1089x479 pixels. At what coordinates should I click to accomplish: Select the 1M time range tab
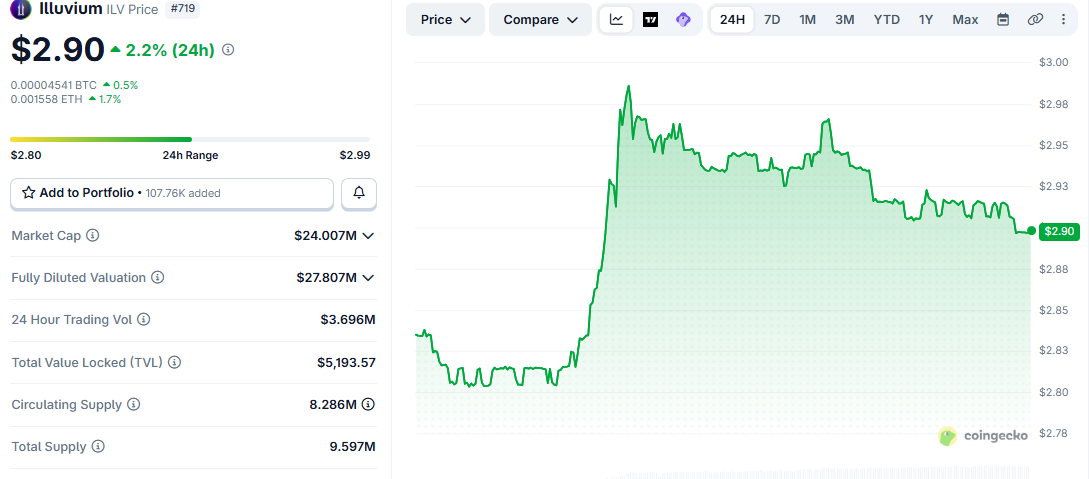click(808, 19)
